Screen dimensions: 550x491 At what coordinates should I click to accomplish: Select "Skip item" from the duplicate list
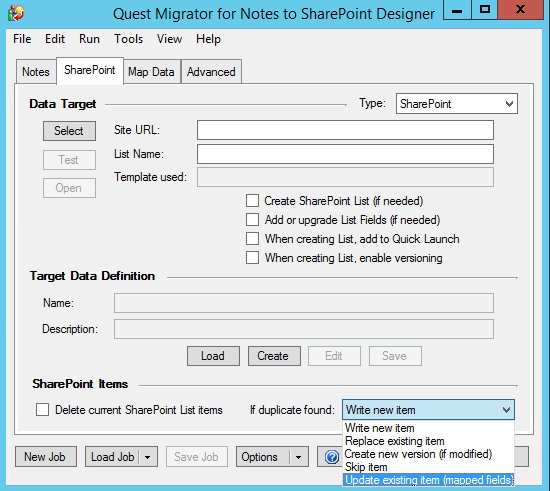[366, 467]
